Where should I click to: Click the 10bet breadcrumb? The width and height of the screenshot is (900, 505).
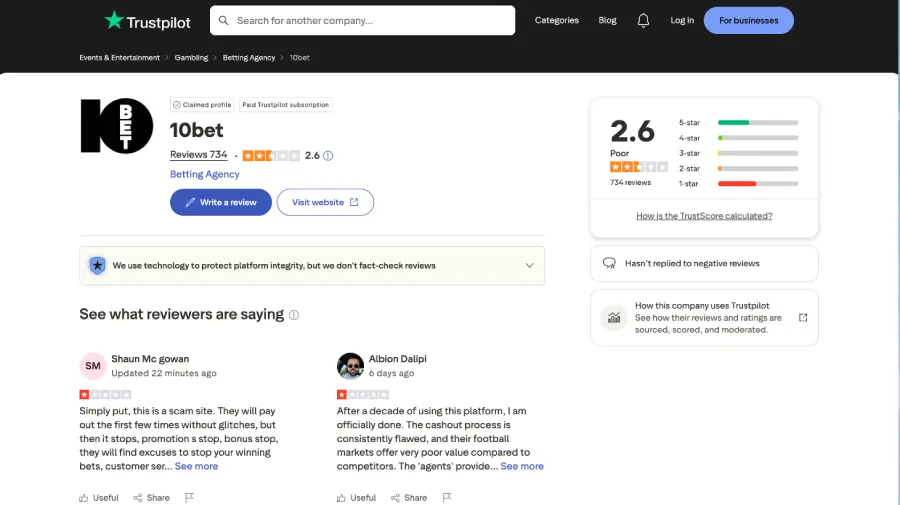tap(300, 57)
